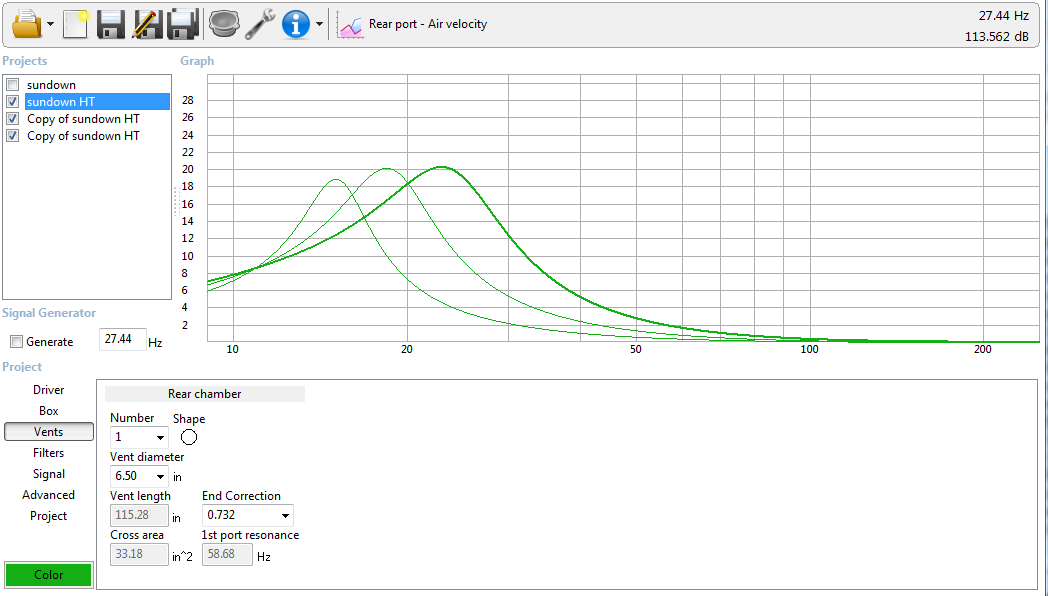
Task: Open the Box project section
Action: pyautogui.click(x=49, y=411)
